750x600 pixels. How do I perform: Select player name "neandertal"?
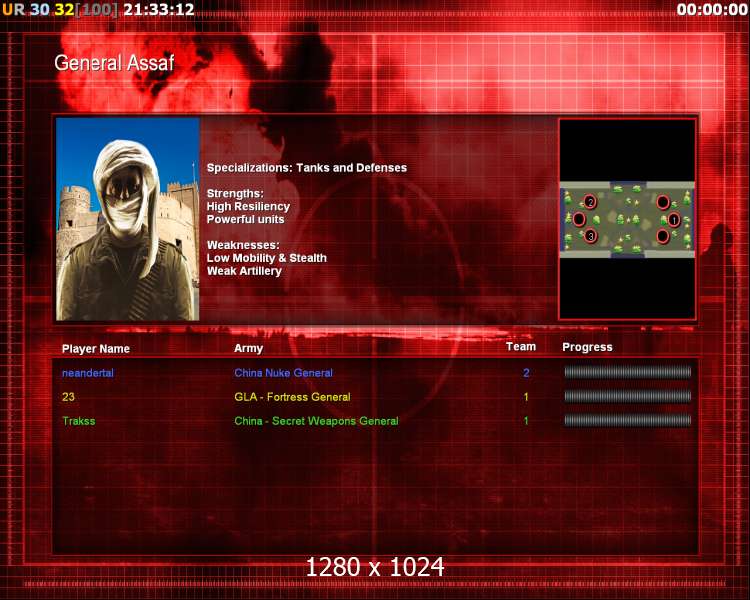coord(88,373)
